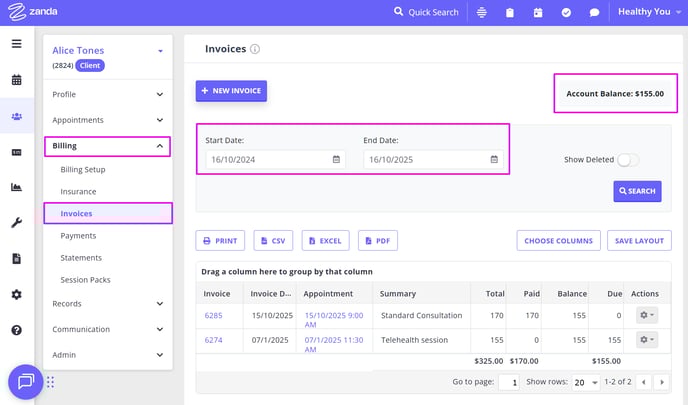The height and width of the screenshot is (405, 688).
Task: Open actions gear dropdown for invoice 6285
Action: 646,315
